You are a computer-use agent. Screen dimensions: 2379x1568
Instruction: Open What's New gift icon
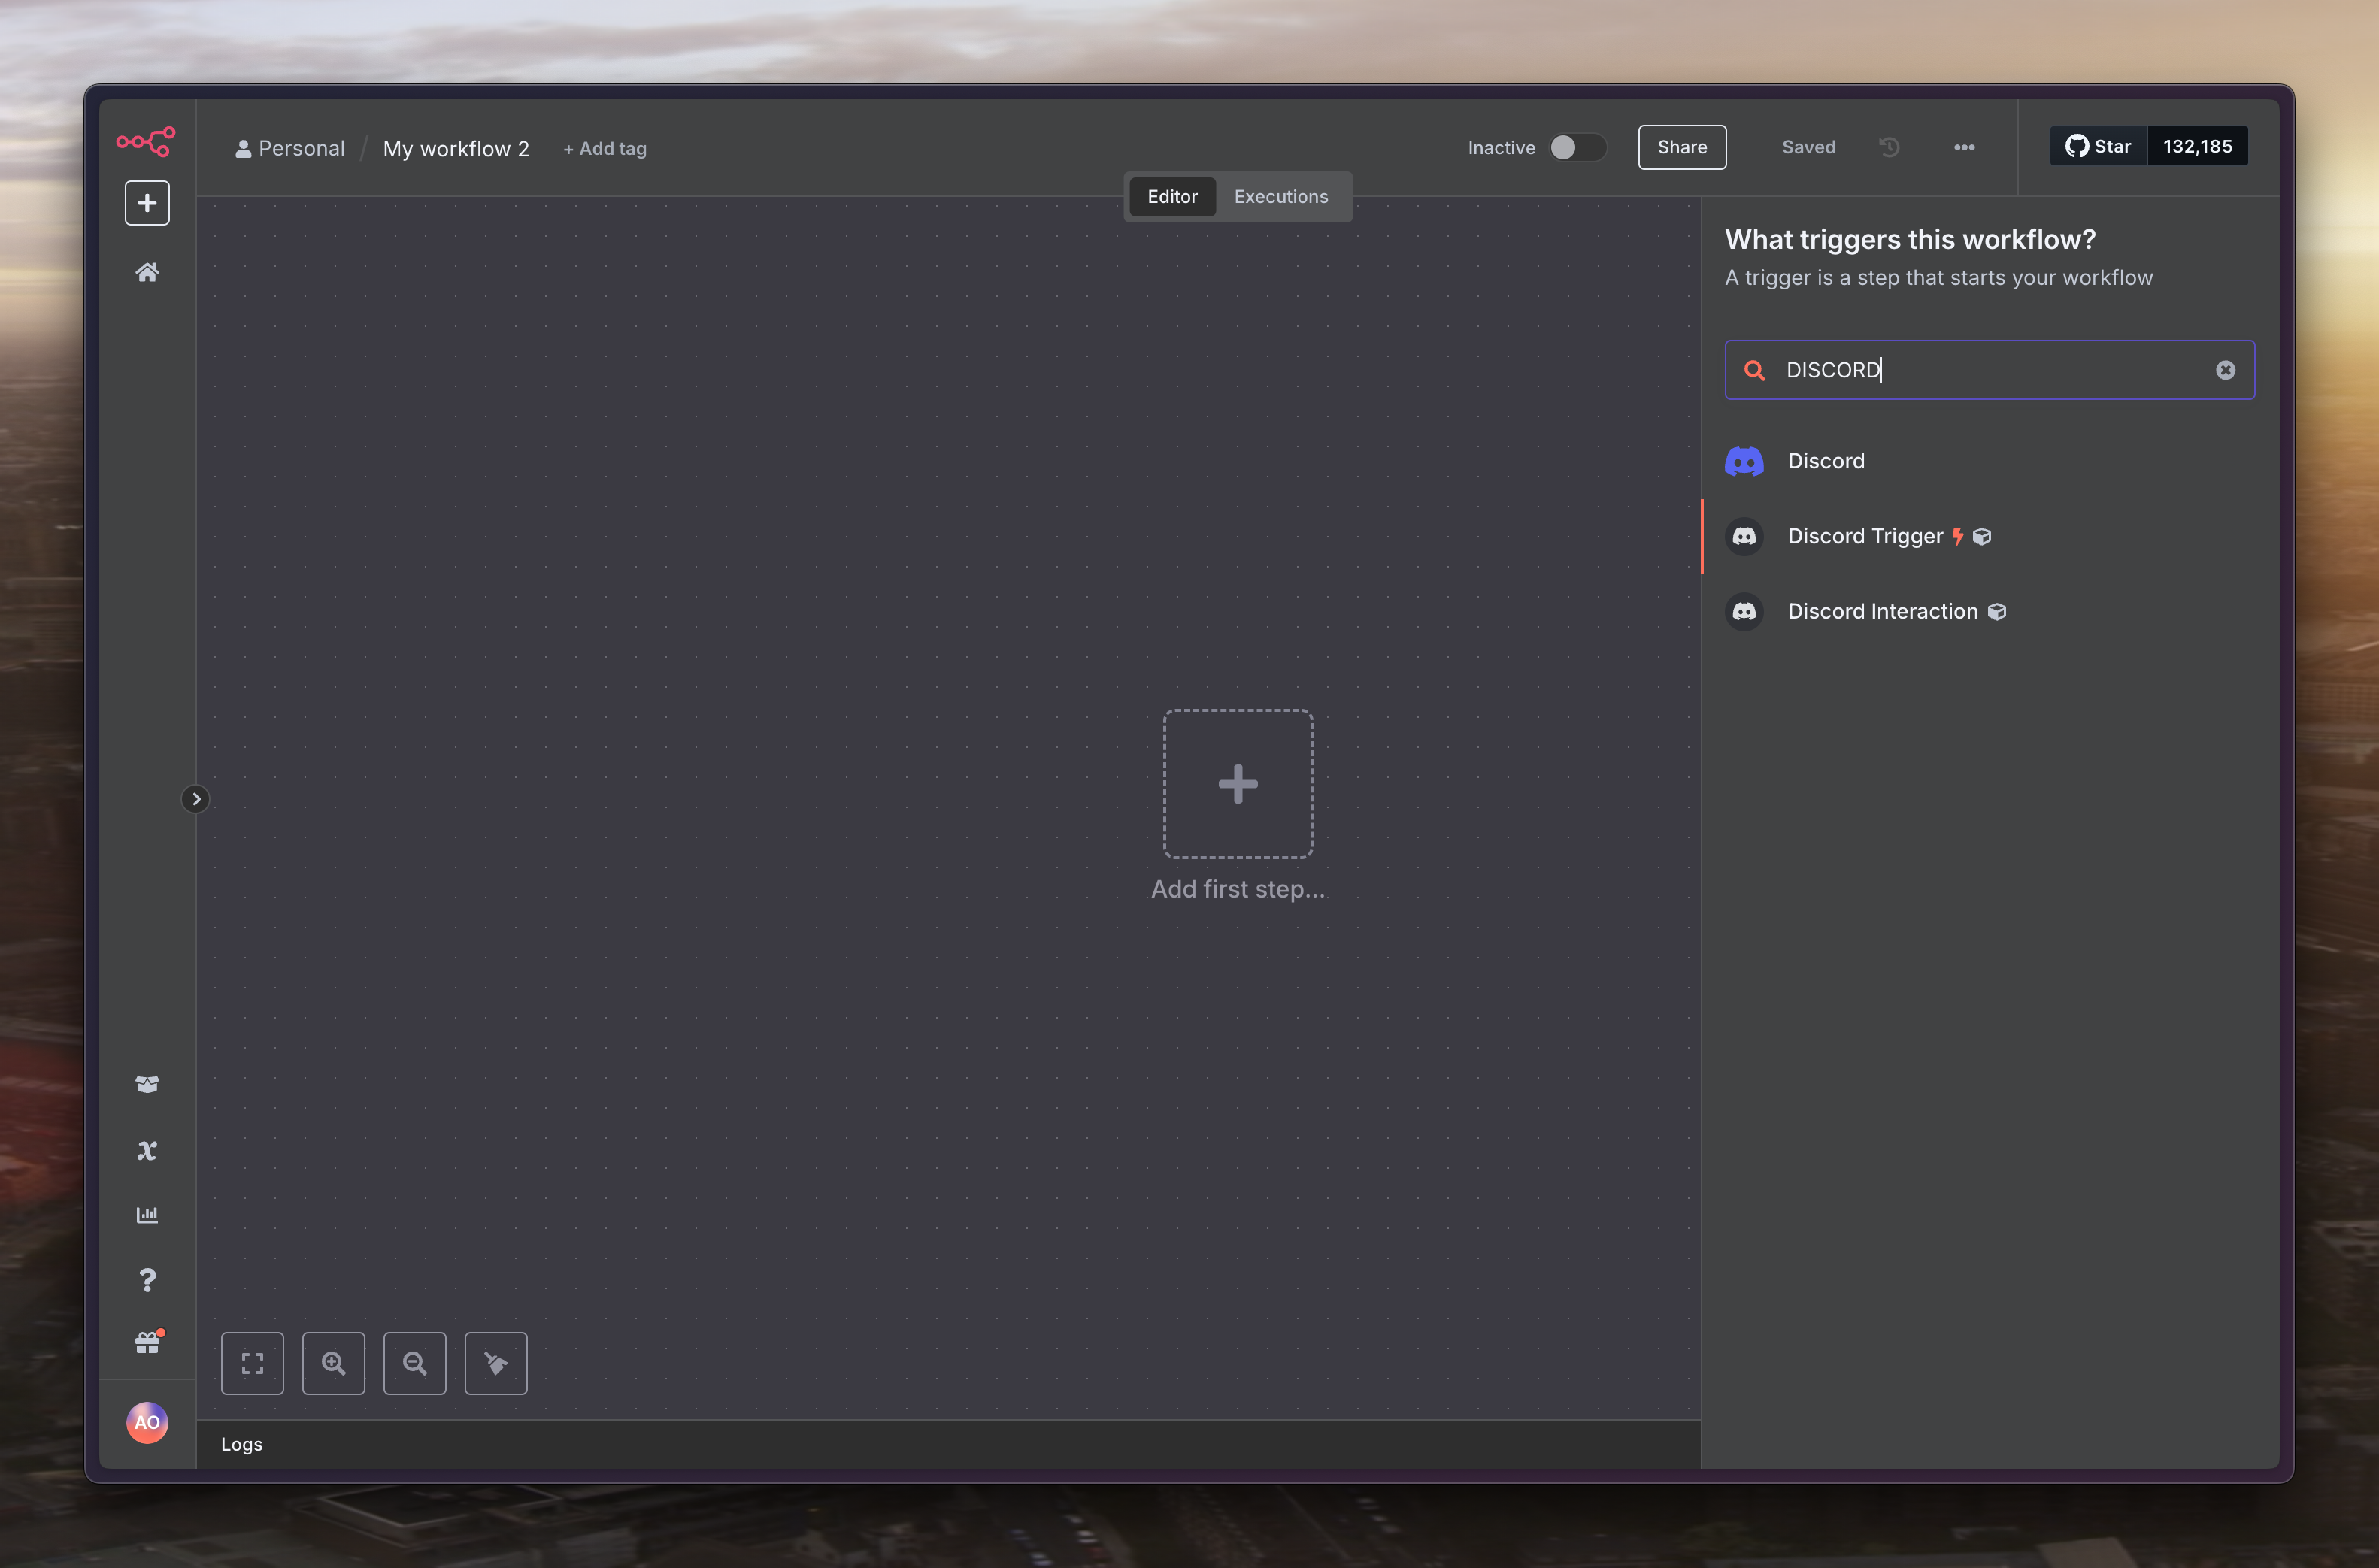click(x=147, y=1343)
